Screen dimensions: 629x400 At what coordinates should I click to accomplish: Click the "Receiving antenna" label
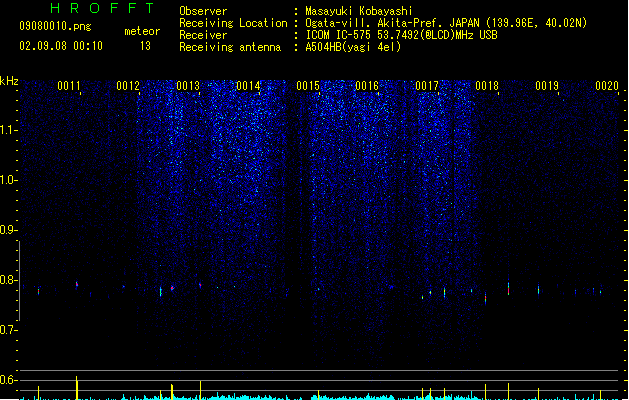pos(230,47)
